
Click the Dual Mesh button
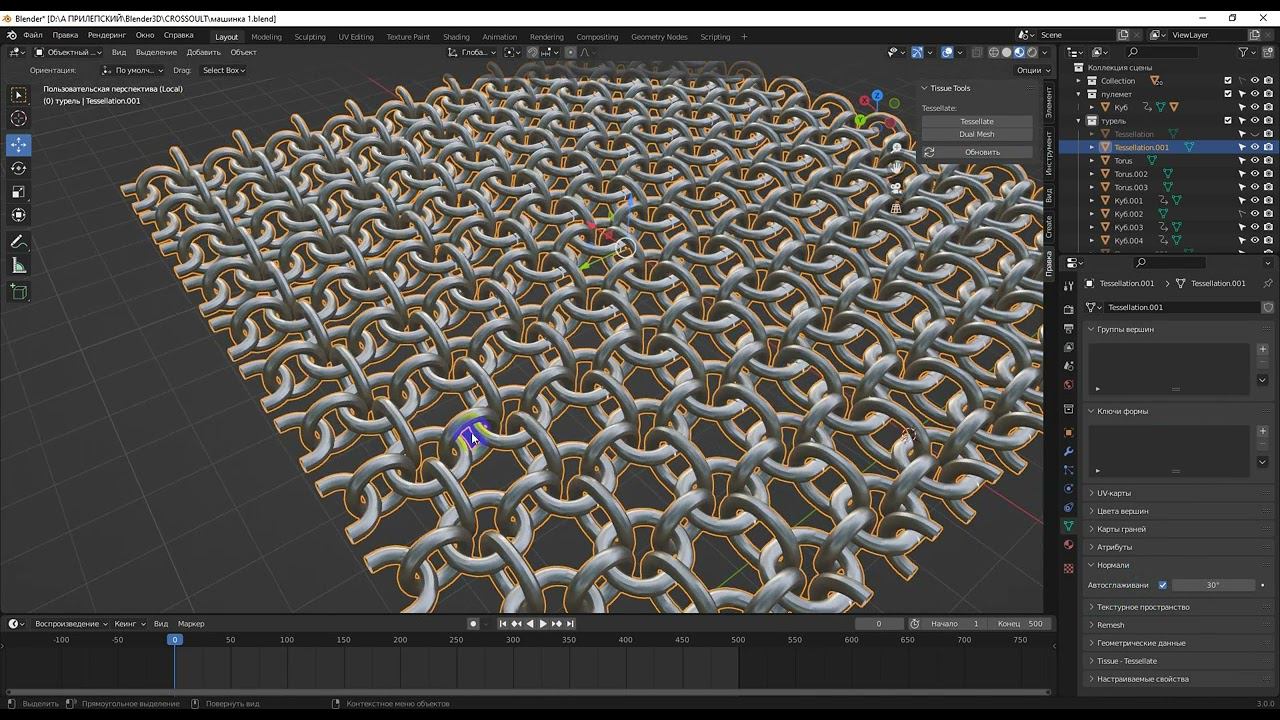[x=976, y=134]
